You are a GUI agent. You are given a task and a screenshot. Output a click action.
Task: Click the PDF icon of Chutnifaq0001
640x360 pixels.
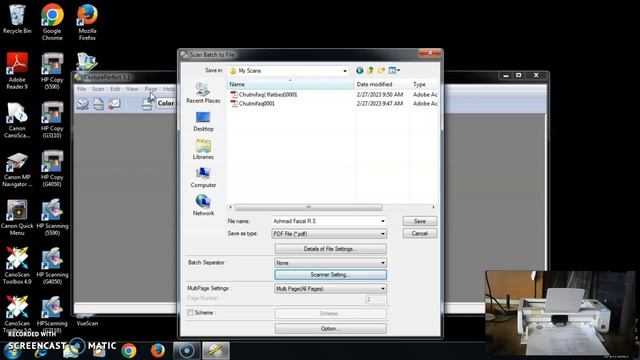234,103
